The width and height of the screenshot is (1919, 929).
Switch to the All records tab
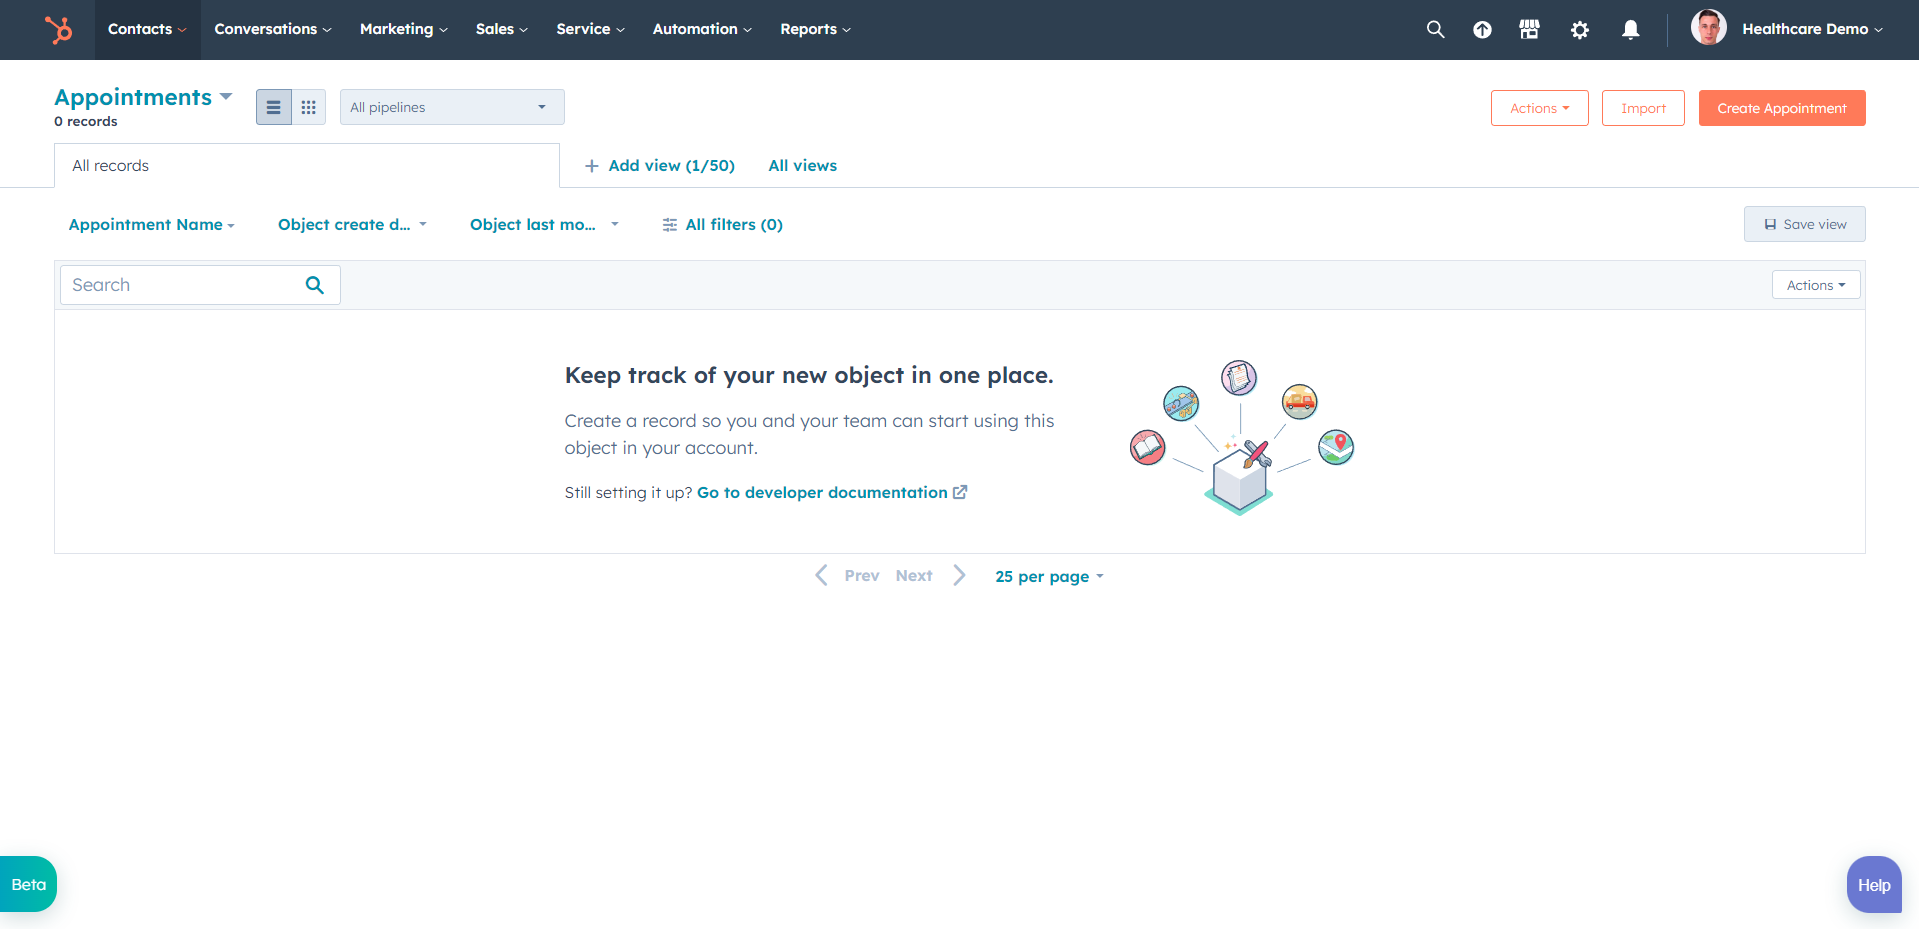110,165
